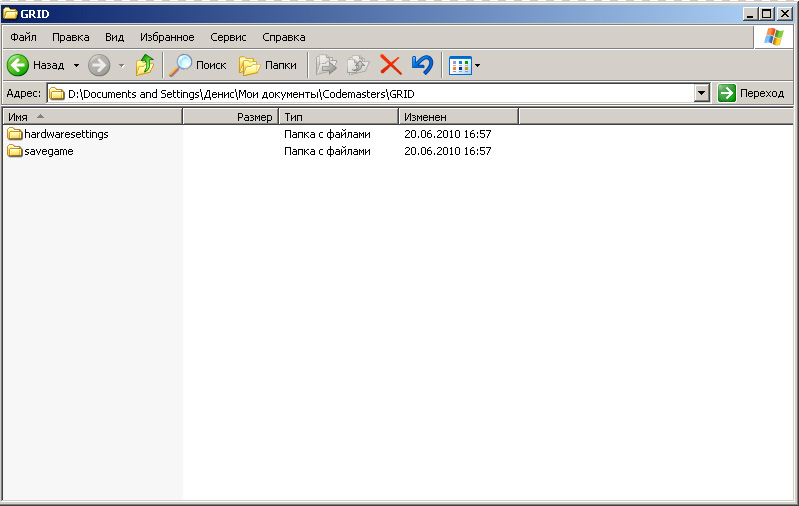
Task: Sort by the Имя column header
Action: pyautogui.click(x=90, y=117)
